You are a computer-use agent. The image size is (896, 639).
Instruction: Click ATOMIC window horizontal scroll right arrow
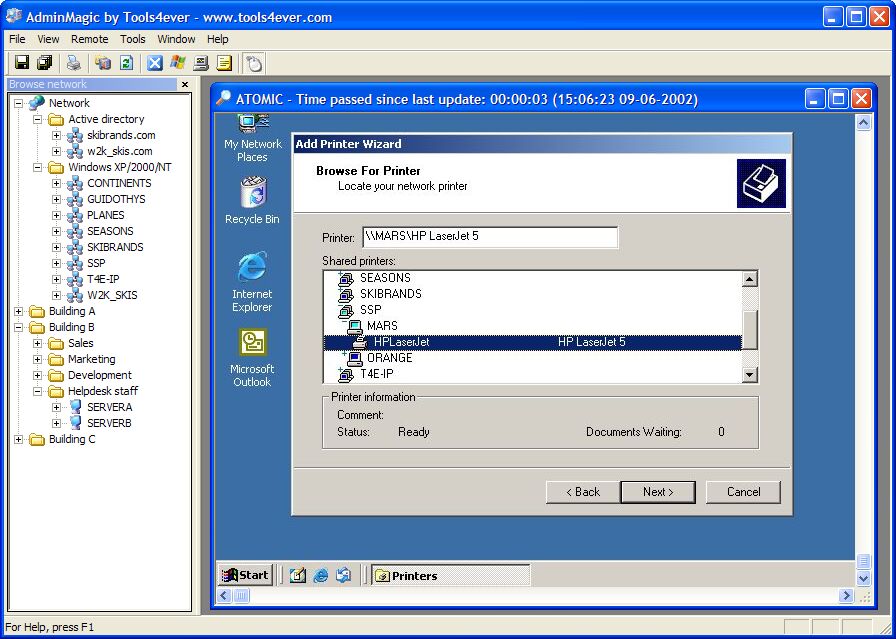click(846, 596)
